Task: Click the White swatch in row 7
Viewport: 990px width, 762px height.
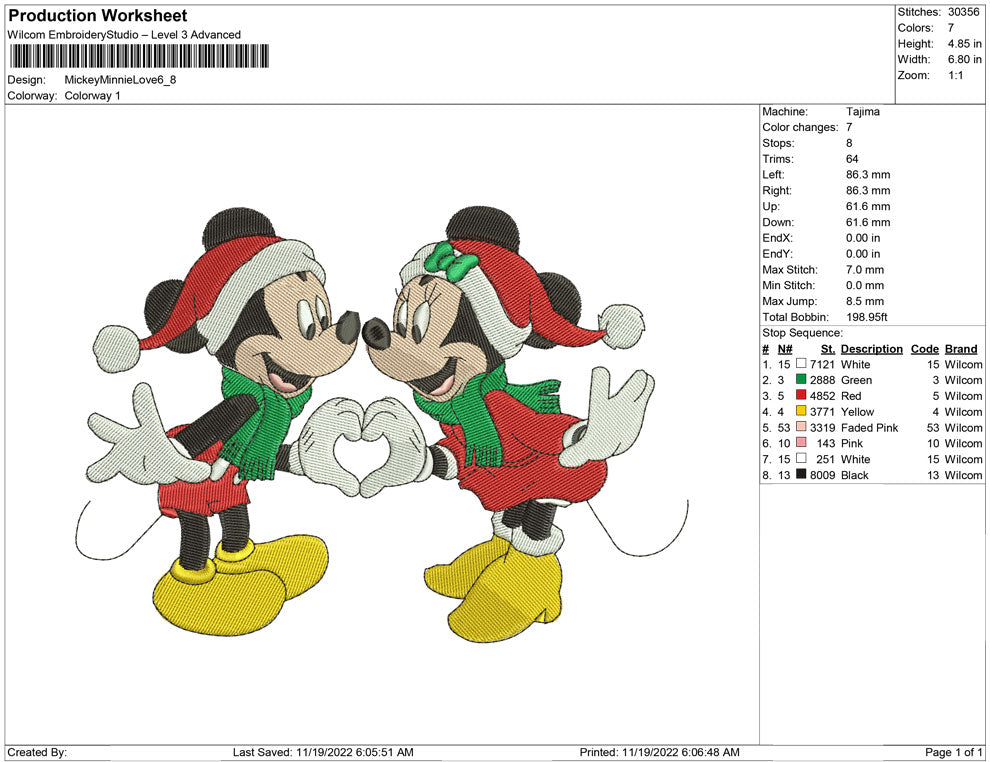Action: coord(801,458)
